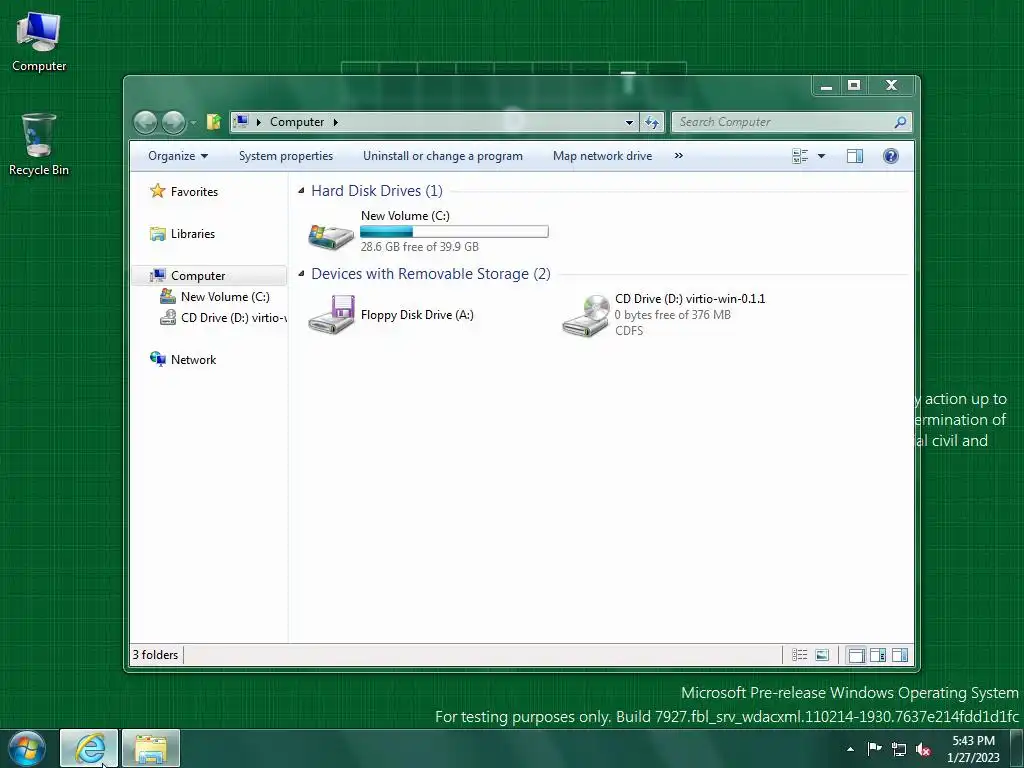Toggle the preview pane toolbar button
The width and height of the screenshot is (1024, 768).
click(x=854, y=156)
